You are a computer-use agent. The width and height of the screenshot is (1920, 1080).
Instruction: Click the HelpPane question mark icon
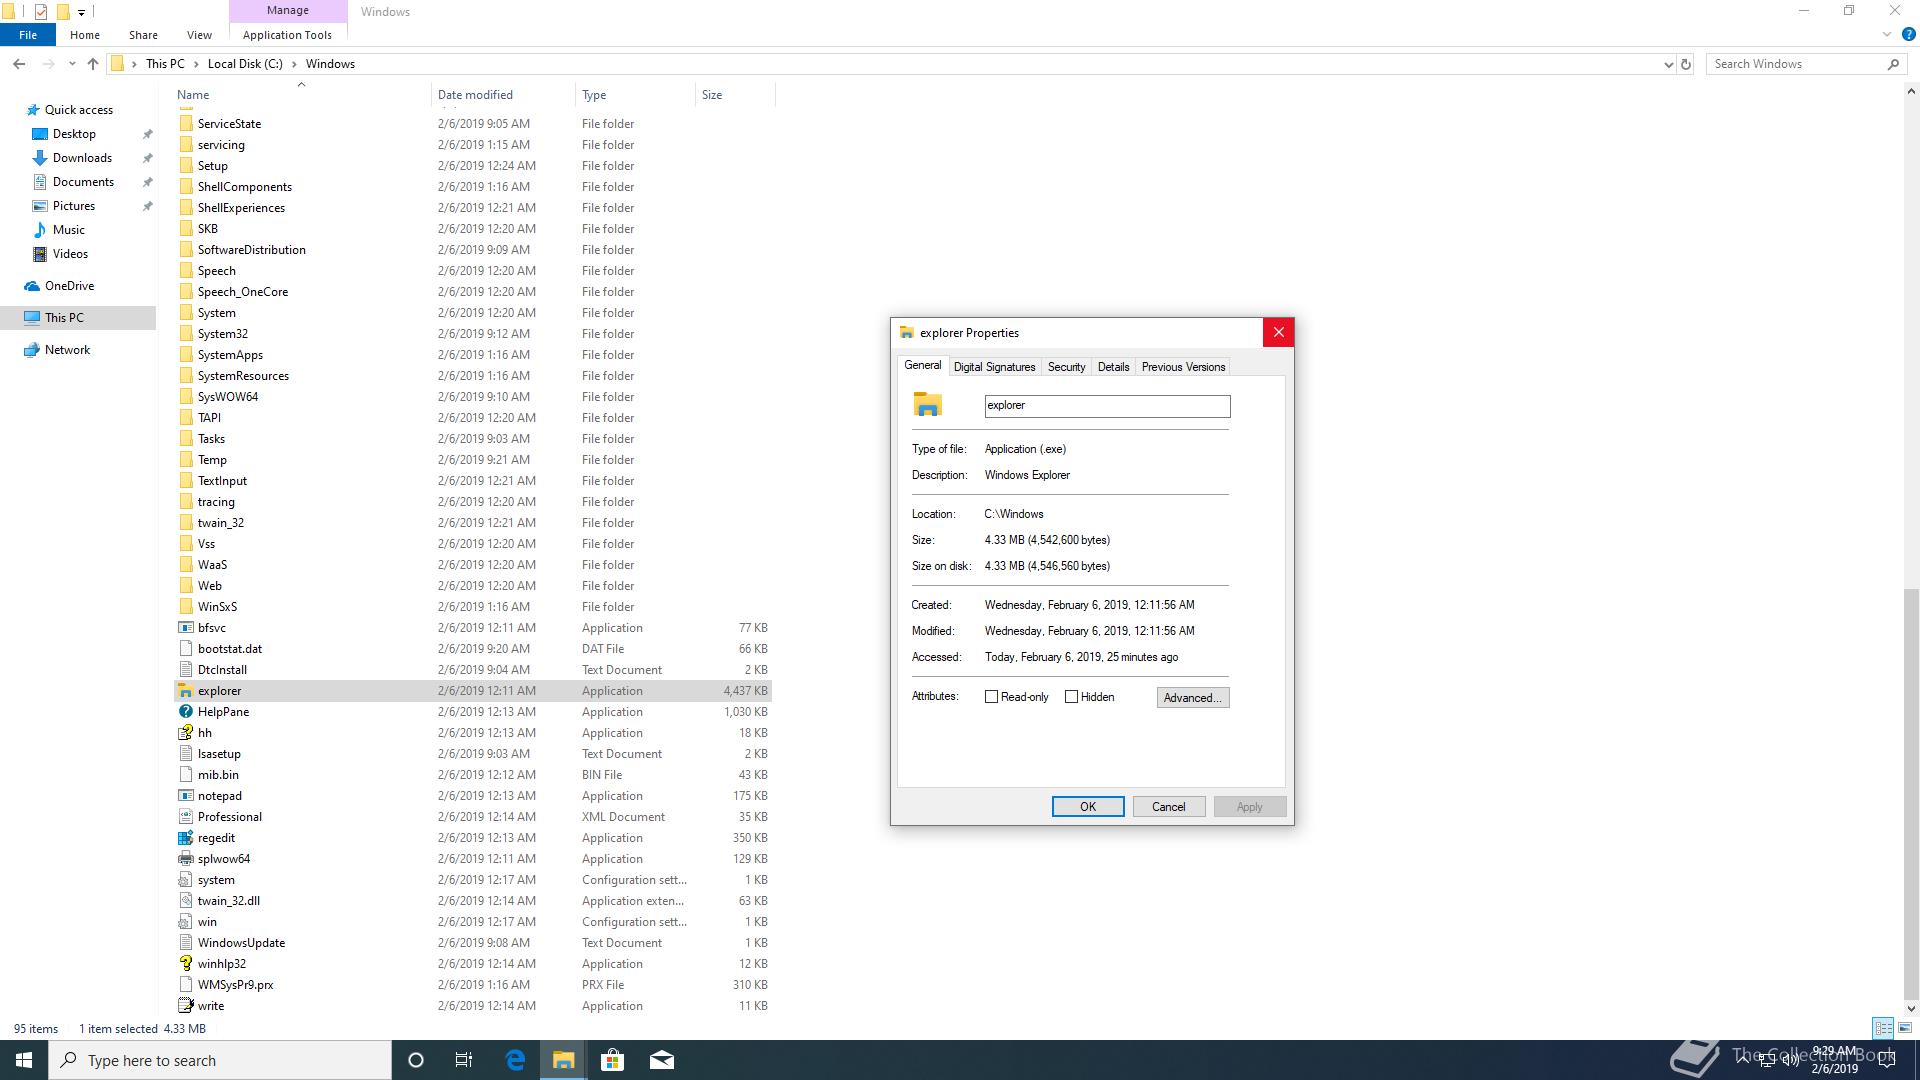pyautogui.click(x=185, y=712)
